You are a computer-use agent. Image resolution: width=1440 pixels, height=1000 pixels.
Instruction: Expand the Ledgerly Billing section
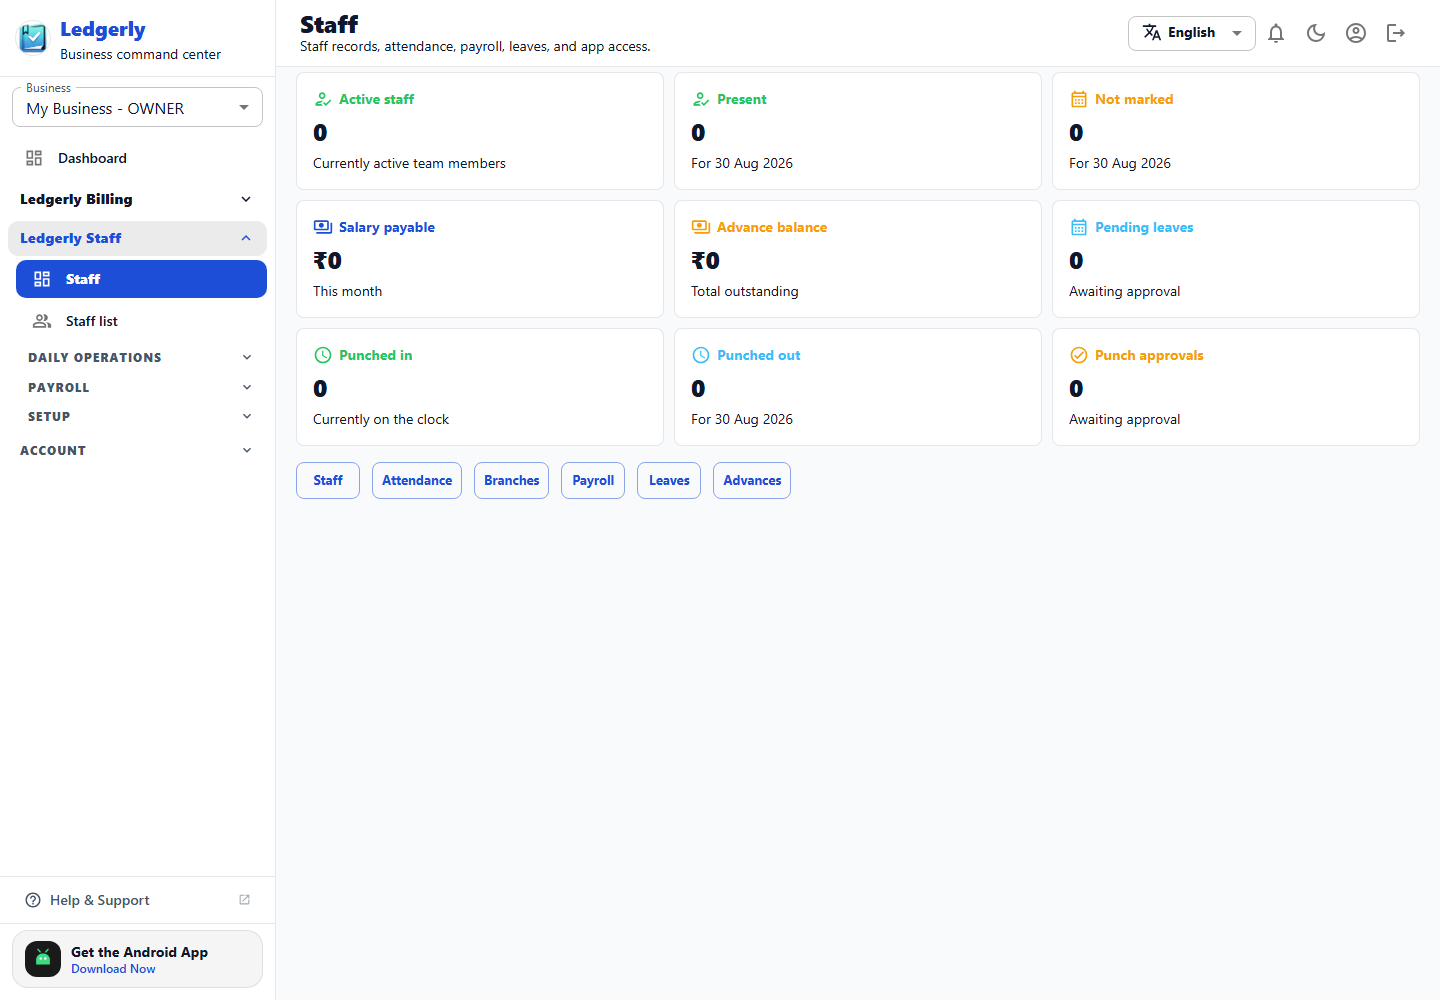137,199
